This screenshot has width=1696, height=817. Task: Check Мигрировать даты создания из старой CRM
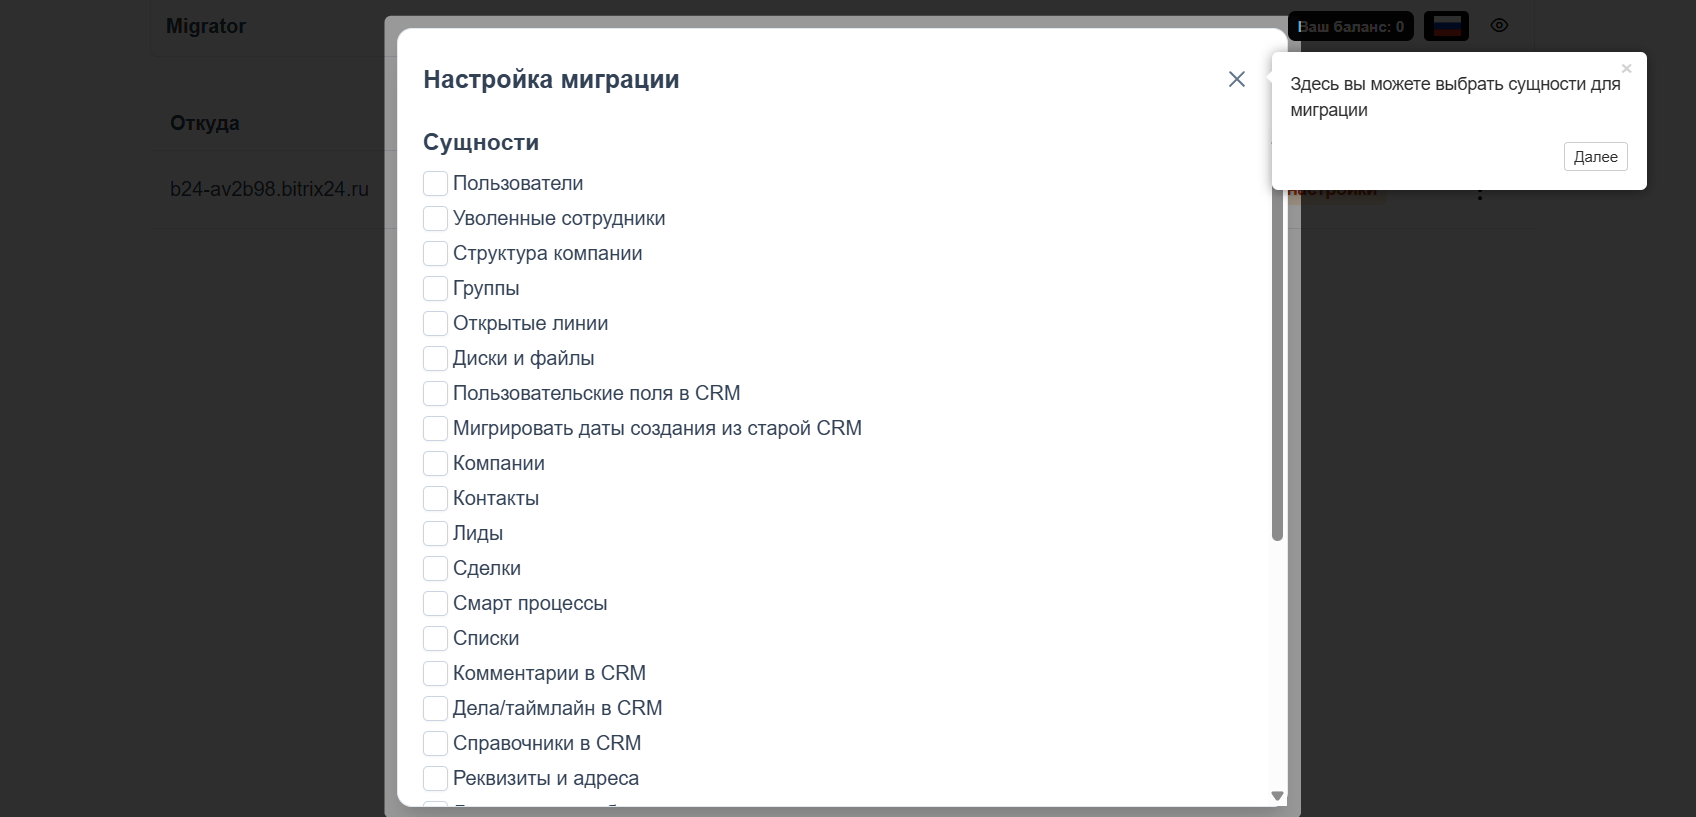435,428
